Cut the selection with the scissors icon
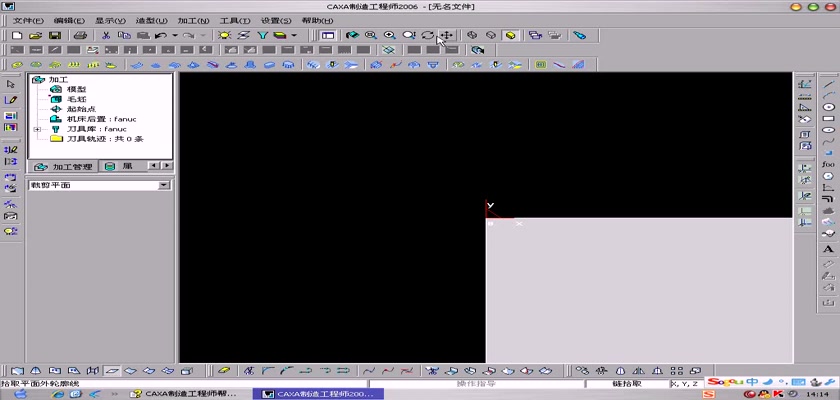840x400 pixels. [x=106, y=35]
